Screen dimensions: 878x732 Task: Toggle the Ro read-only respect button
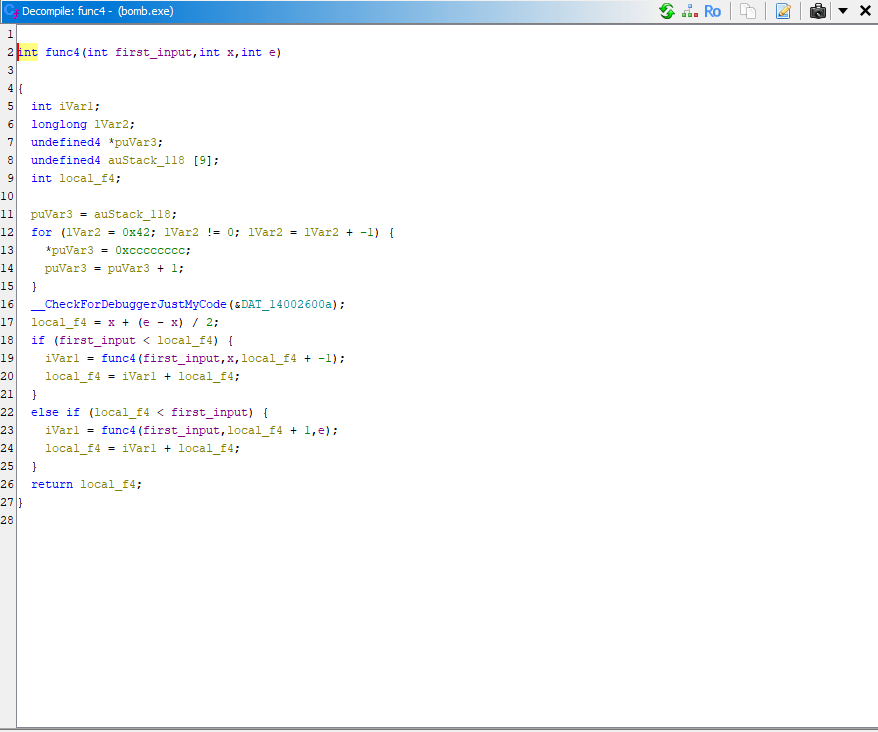(712, 11)
